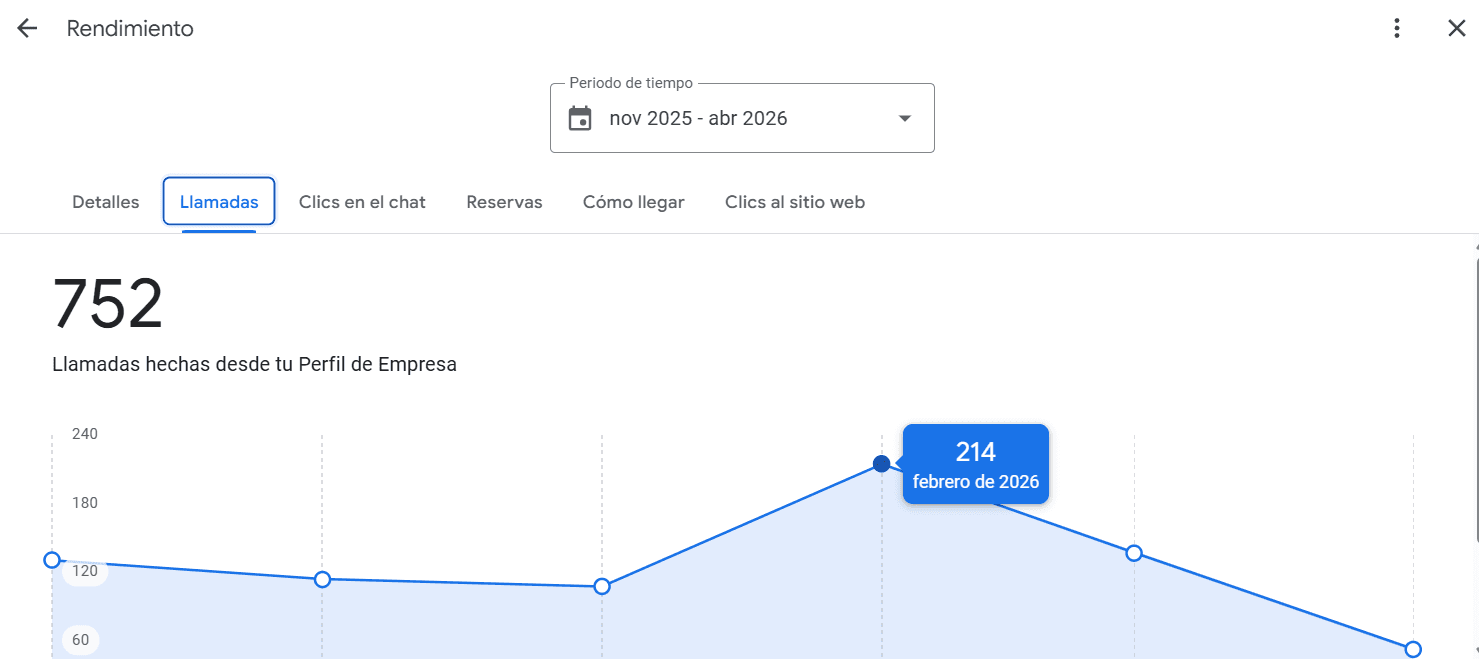This screenshot has width=1479, height=659.
Task: Open the three-dot more options menu
Action: (x=1397, y=29)
